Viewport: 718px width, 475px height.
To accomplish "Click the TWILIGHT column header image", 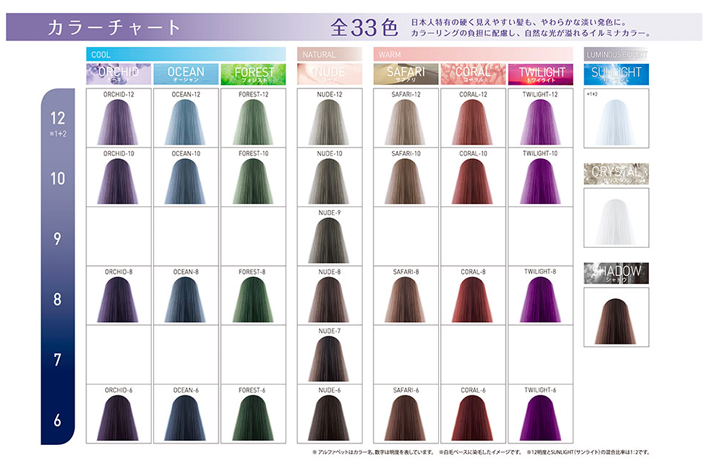I will pos(540,74).
